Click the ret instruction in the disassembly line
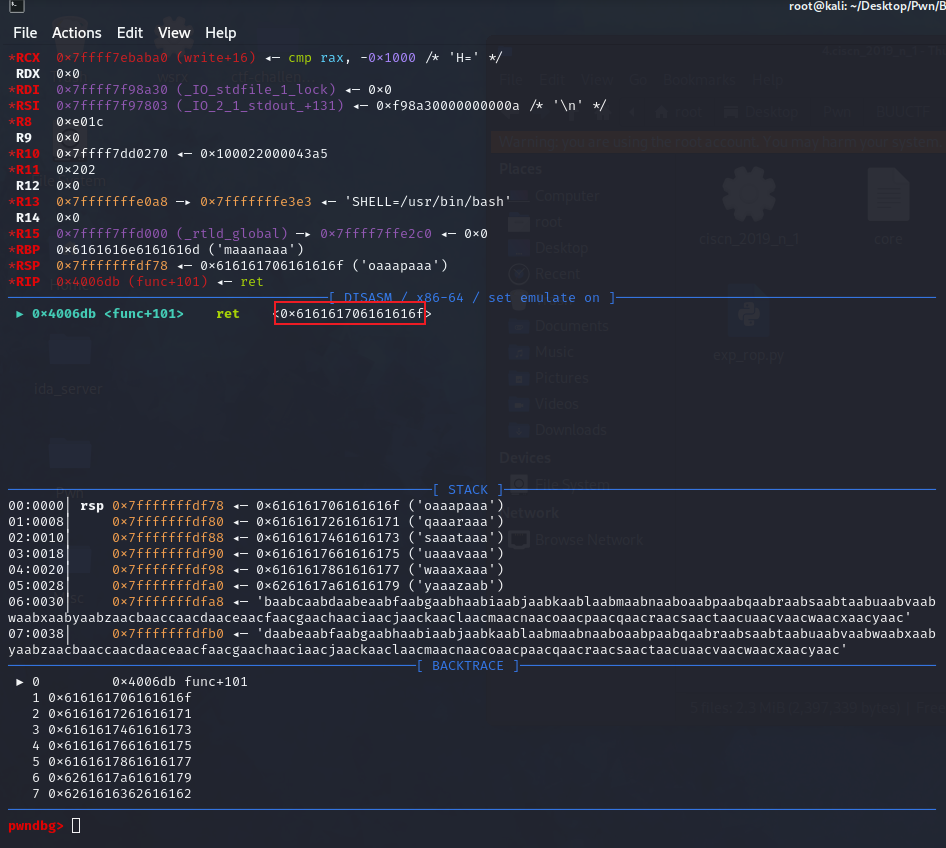This screenshot has height=848, width=946. (227, 314)
